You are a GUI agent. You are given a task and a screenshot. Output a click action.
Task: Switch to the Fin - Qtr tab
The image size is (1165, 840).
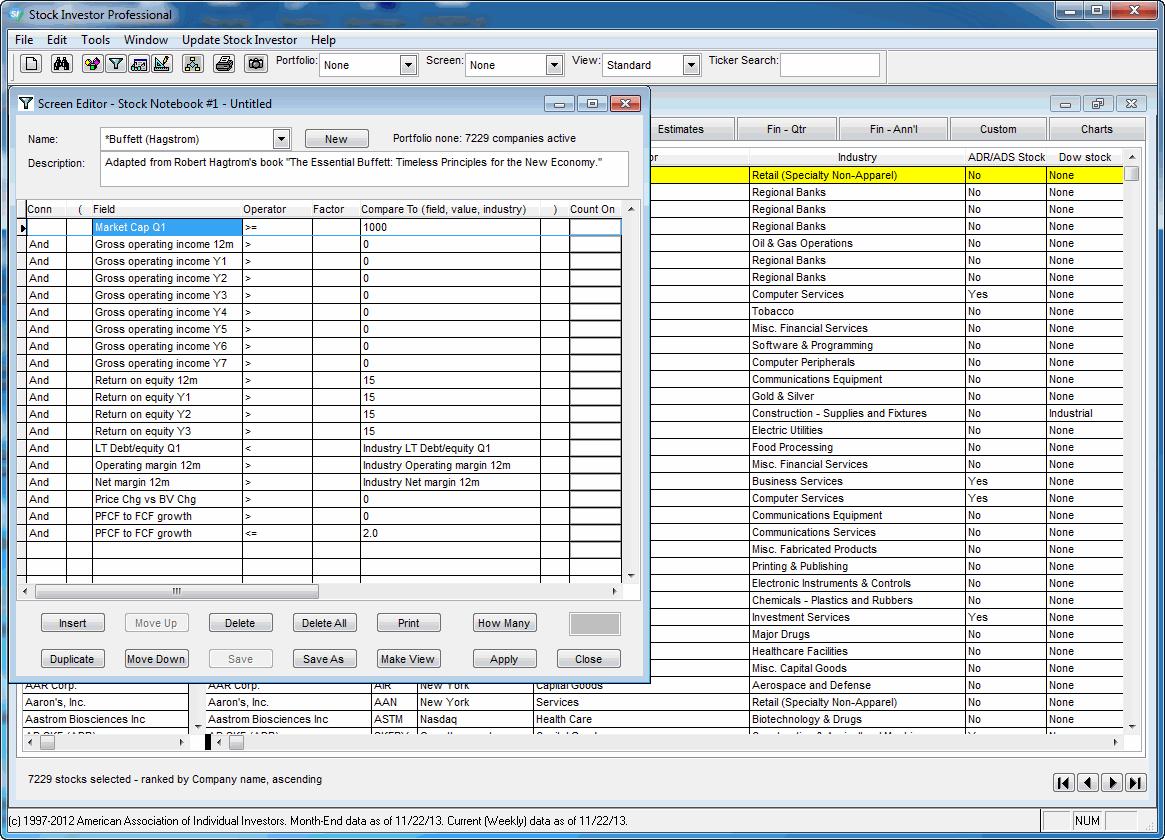pyautogui.click(x=786, y=128)
